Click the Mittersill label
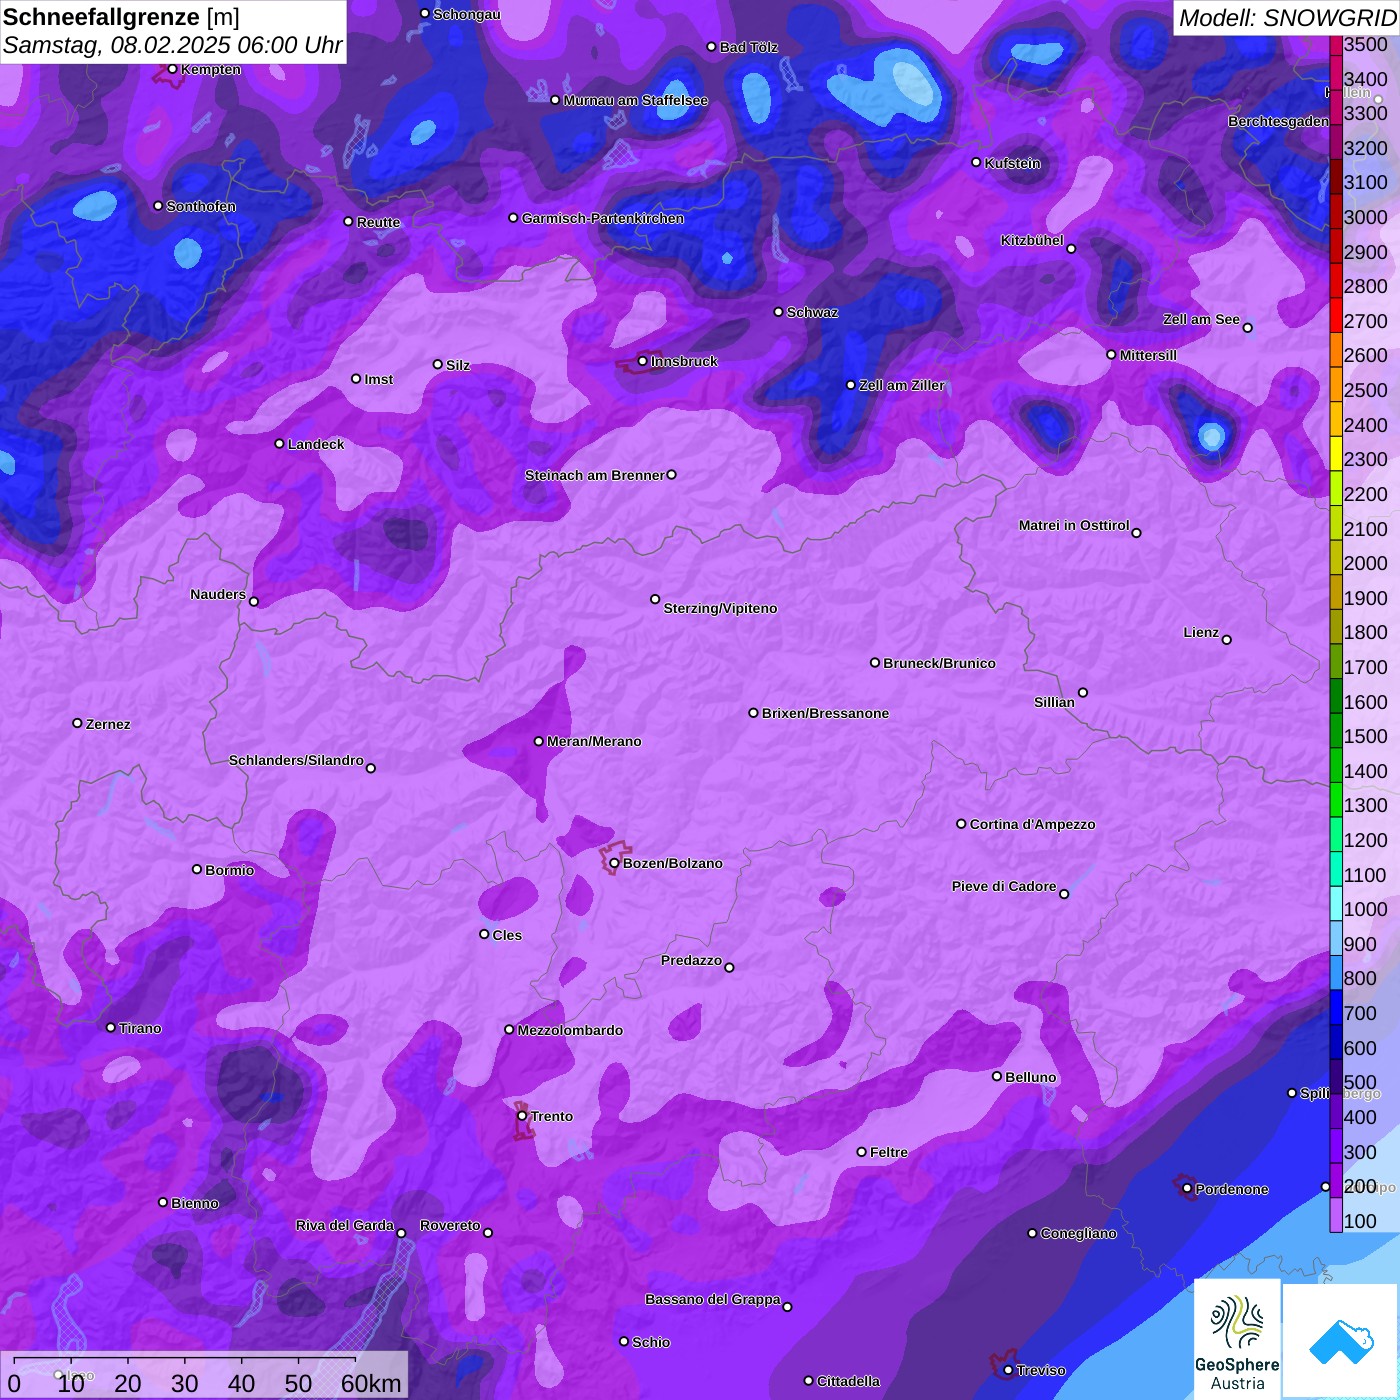The height and width of the screenshot is (1400, 1400). [x=1148, y=355]
